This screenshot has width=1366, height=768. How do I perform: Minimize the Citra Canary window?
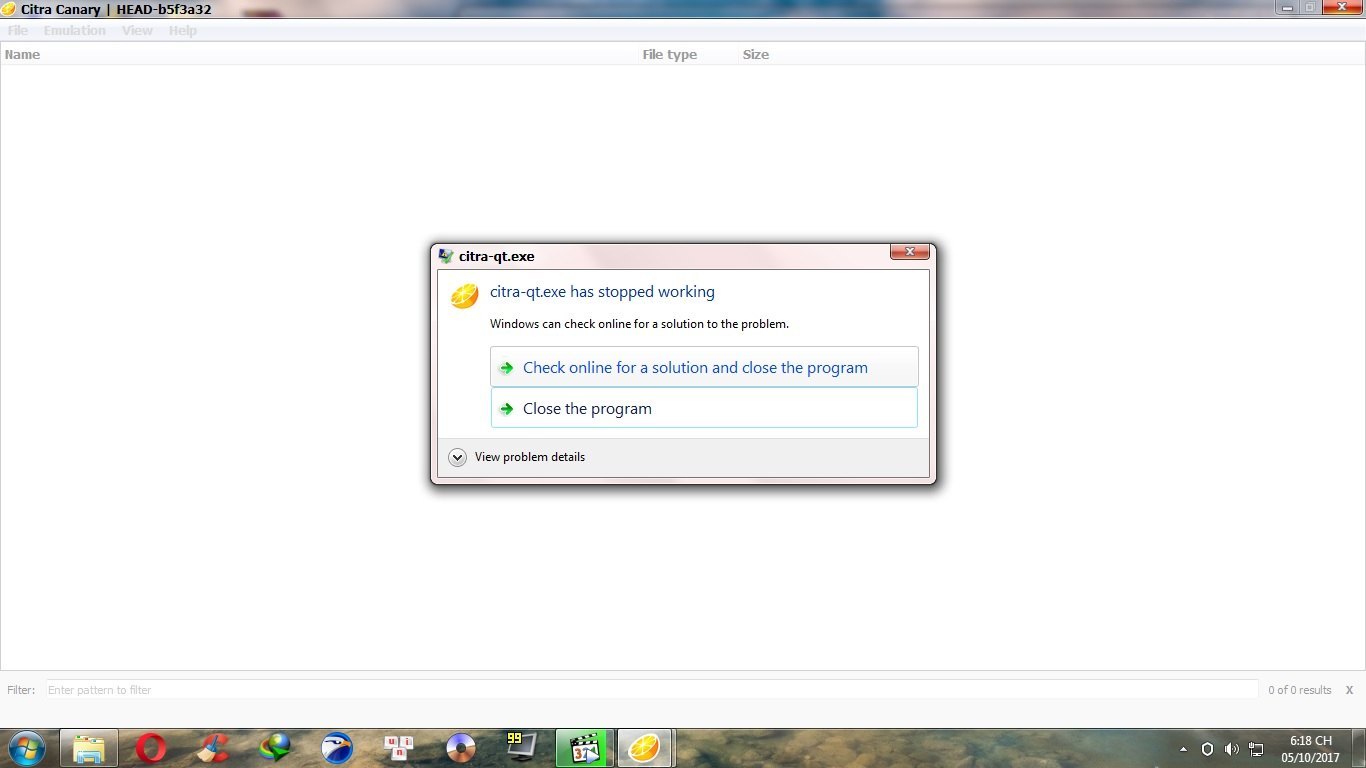click(1288, 7)
